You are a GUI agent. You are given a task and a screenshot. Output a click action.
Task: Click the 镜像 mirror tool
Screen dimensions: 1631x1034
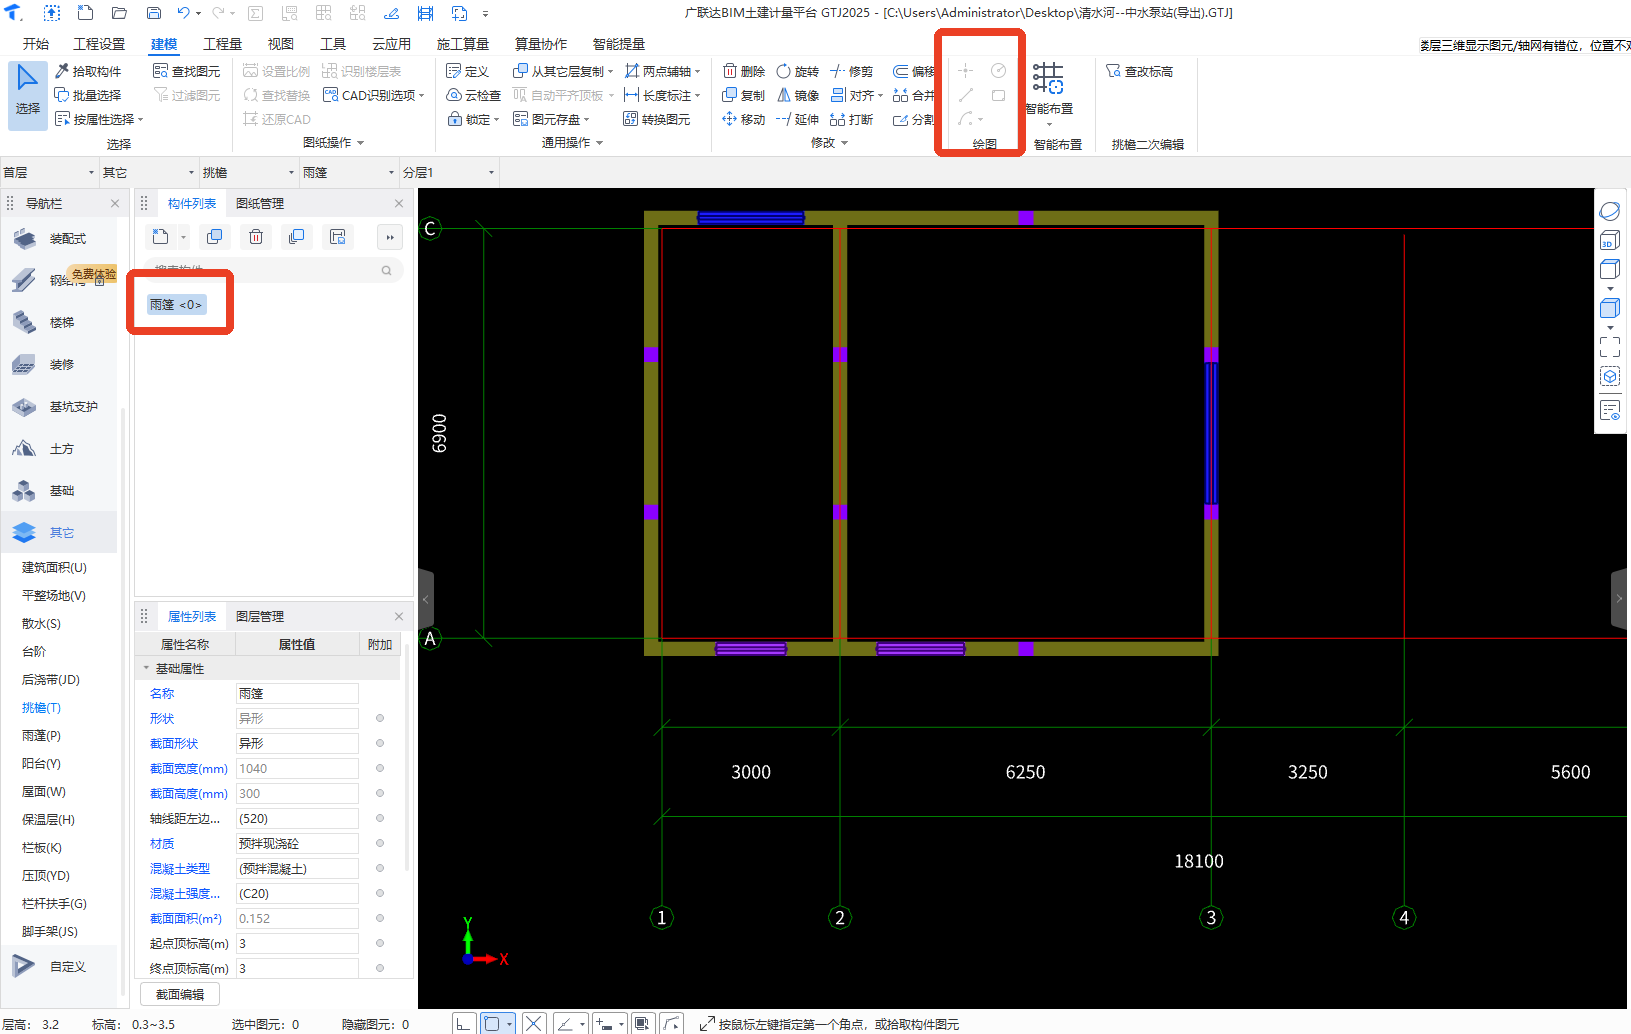[x=798, y=95]
